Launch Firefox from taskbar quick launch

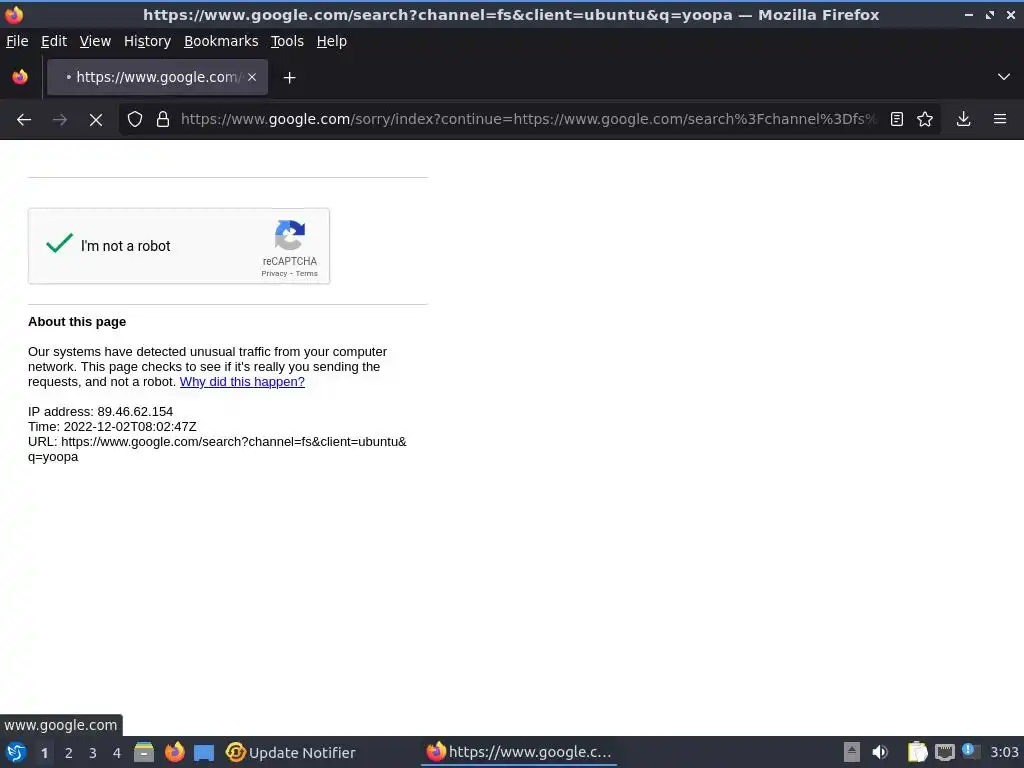[174, 752]
